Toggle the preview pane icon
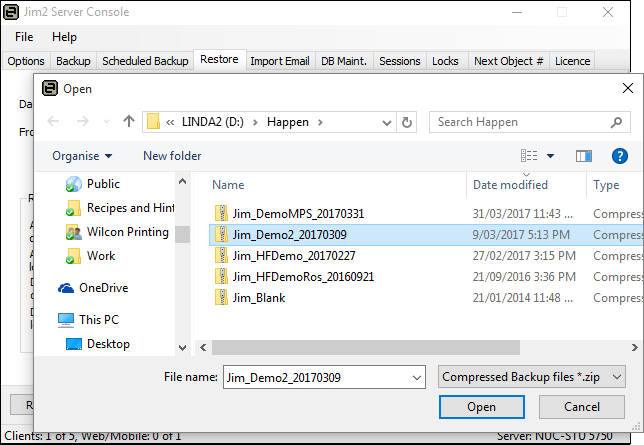Viewport: 644px width, 445px height. click(x=584, y=156)
